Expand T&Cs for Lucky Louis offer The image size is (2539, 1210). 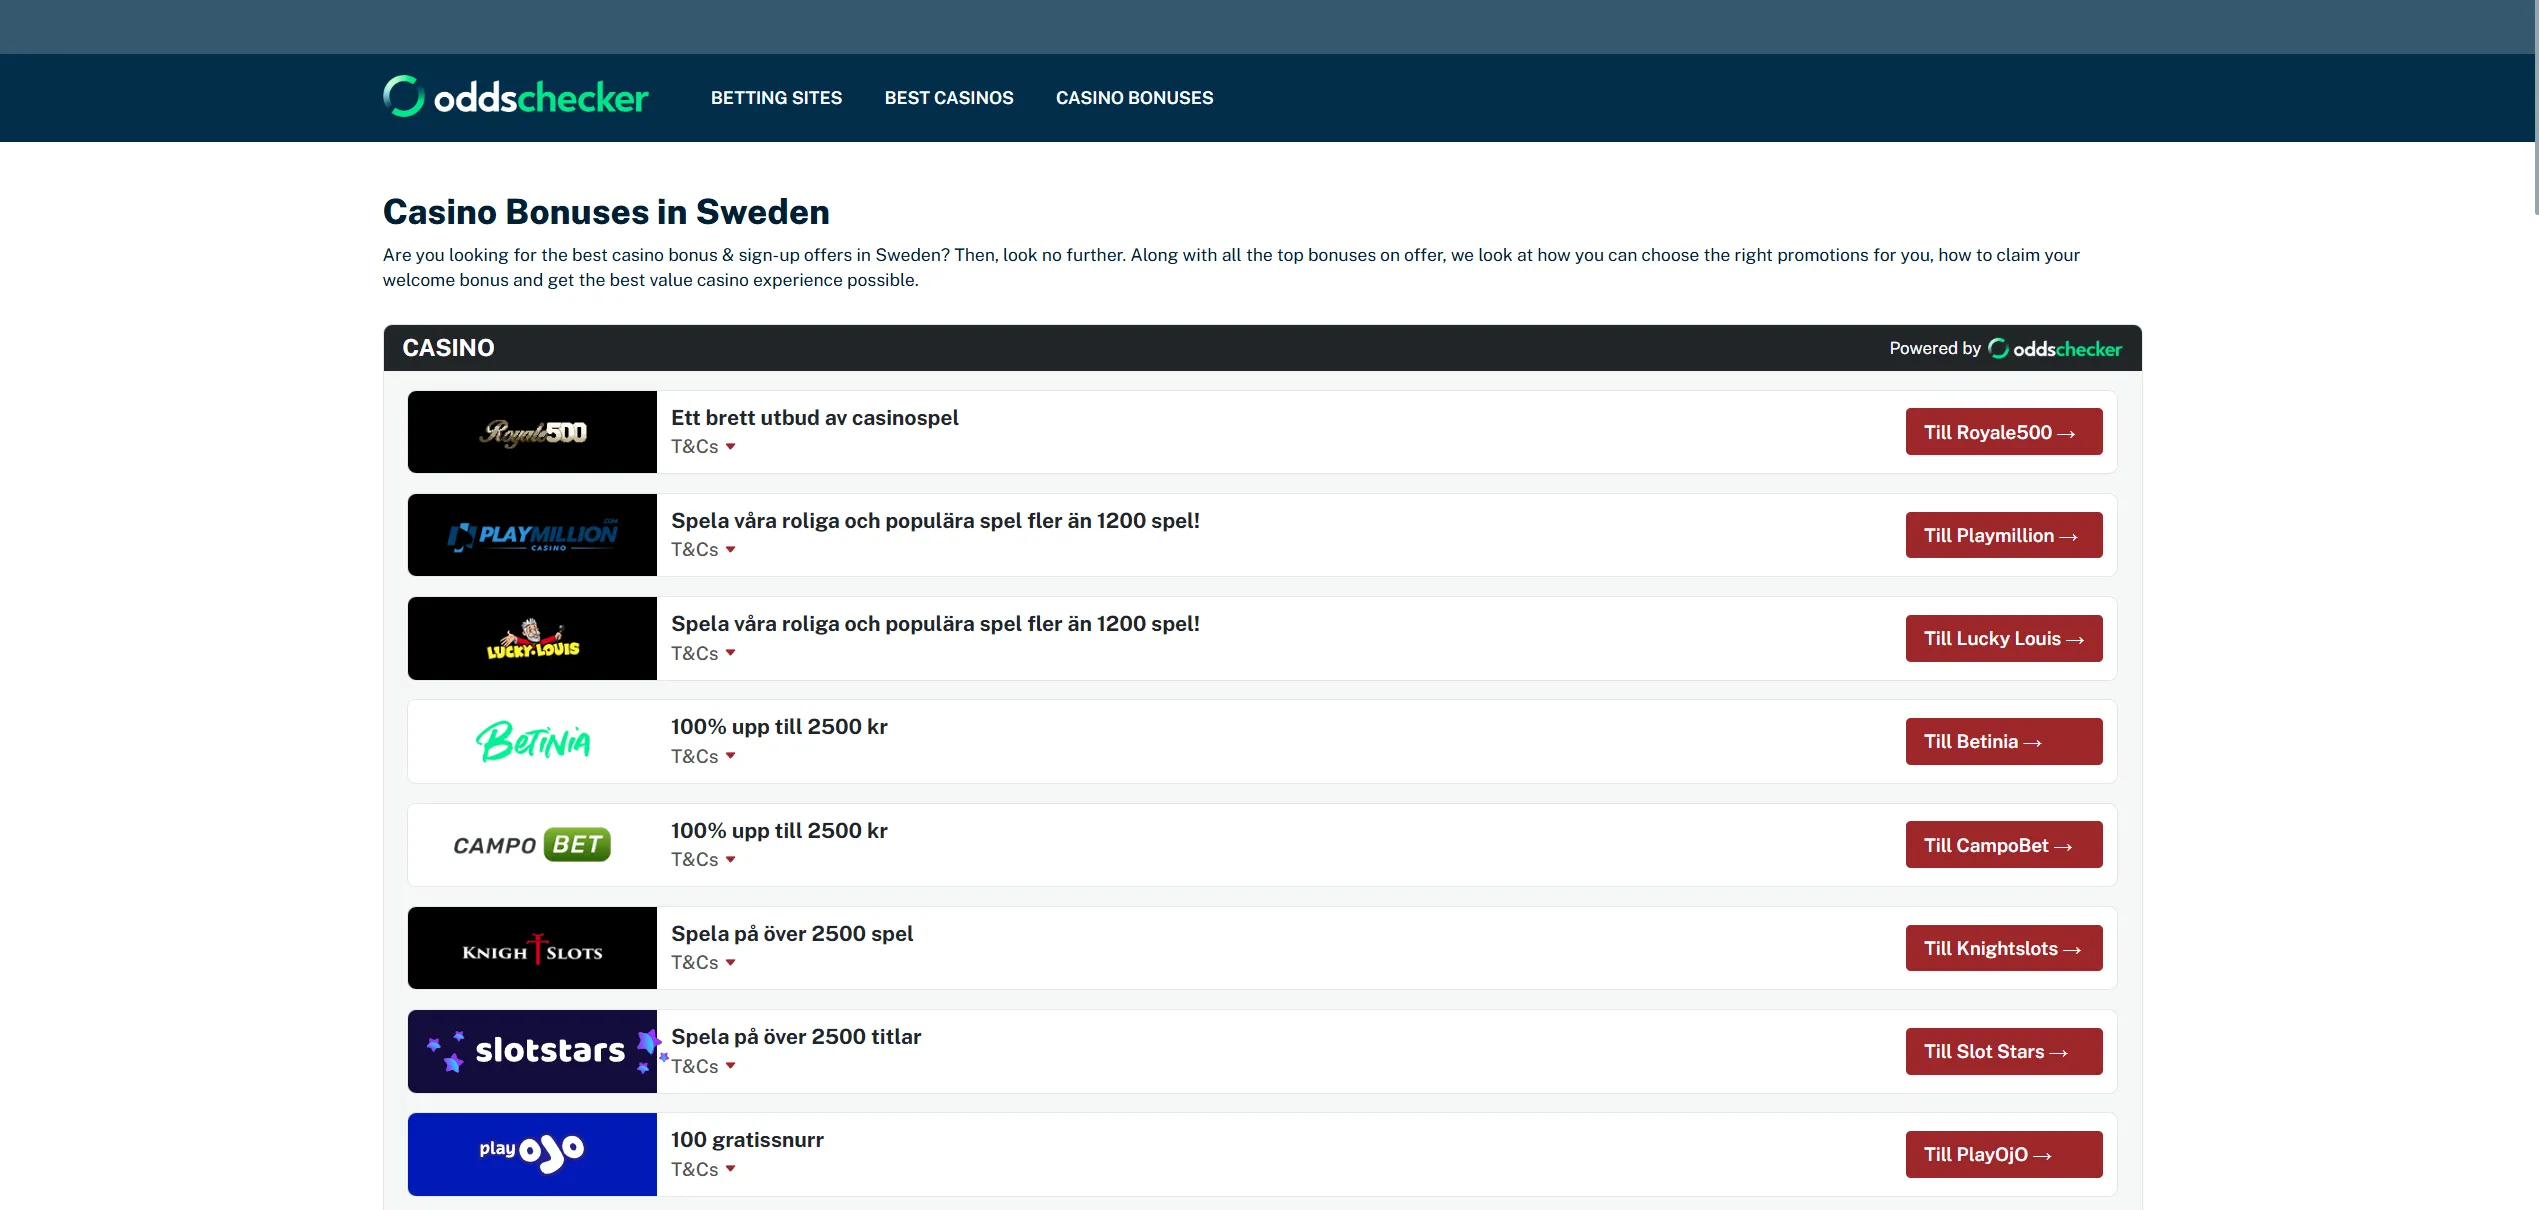coord(703,653)
